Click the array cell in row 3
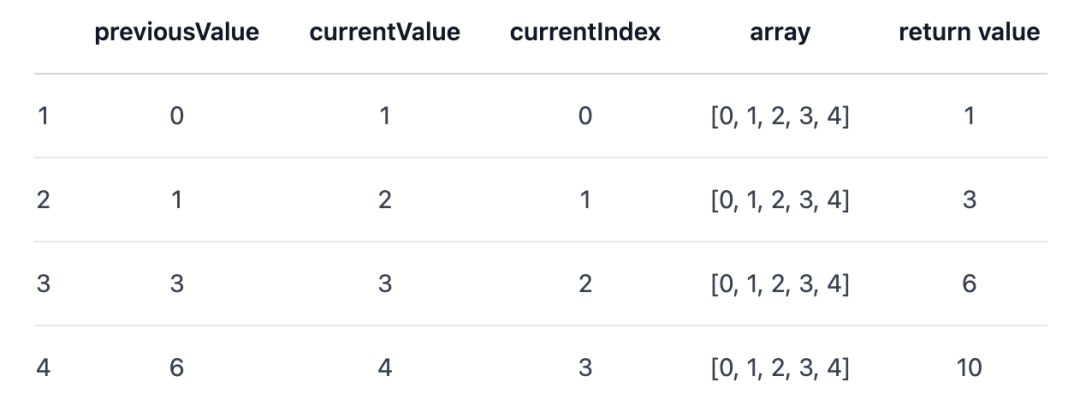Viewport: 1080px width, 418px height. pyautogui.click(x=779, y=284)
